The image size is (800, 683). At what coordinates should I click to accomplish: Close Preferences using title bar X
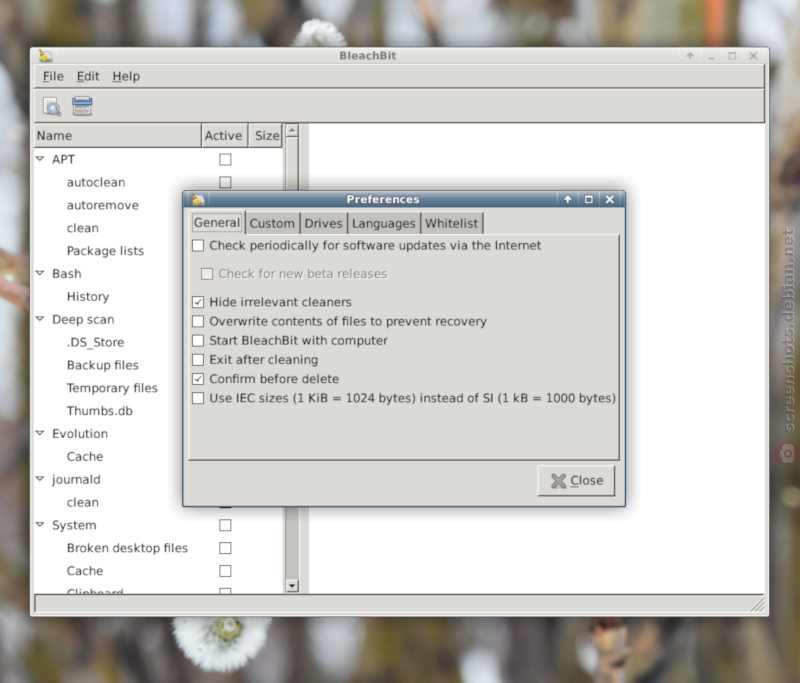[x=609, y=199]
